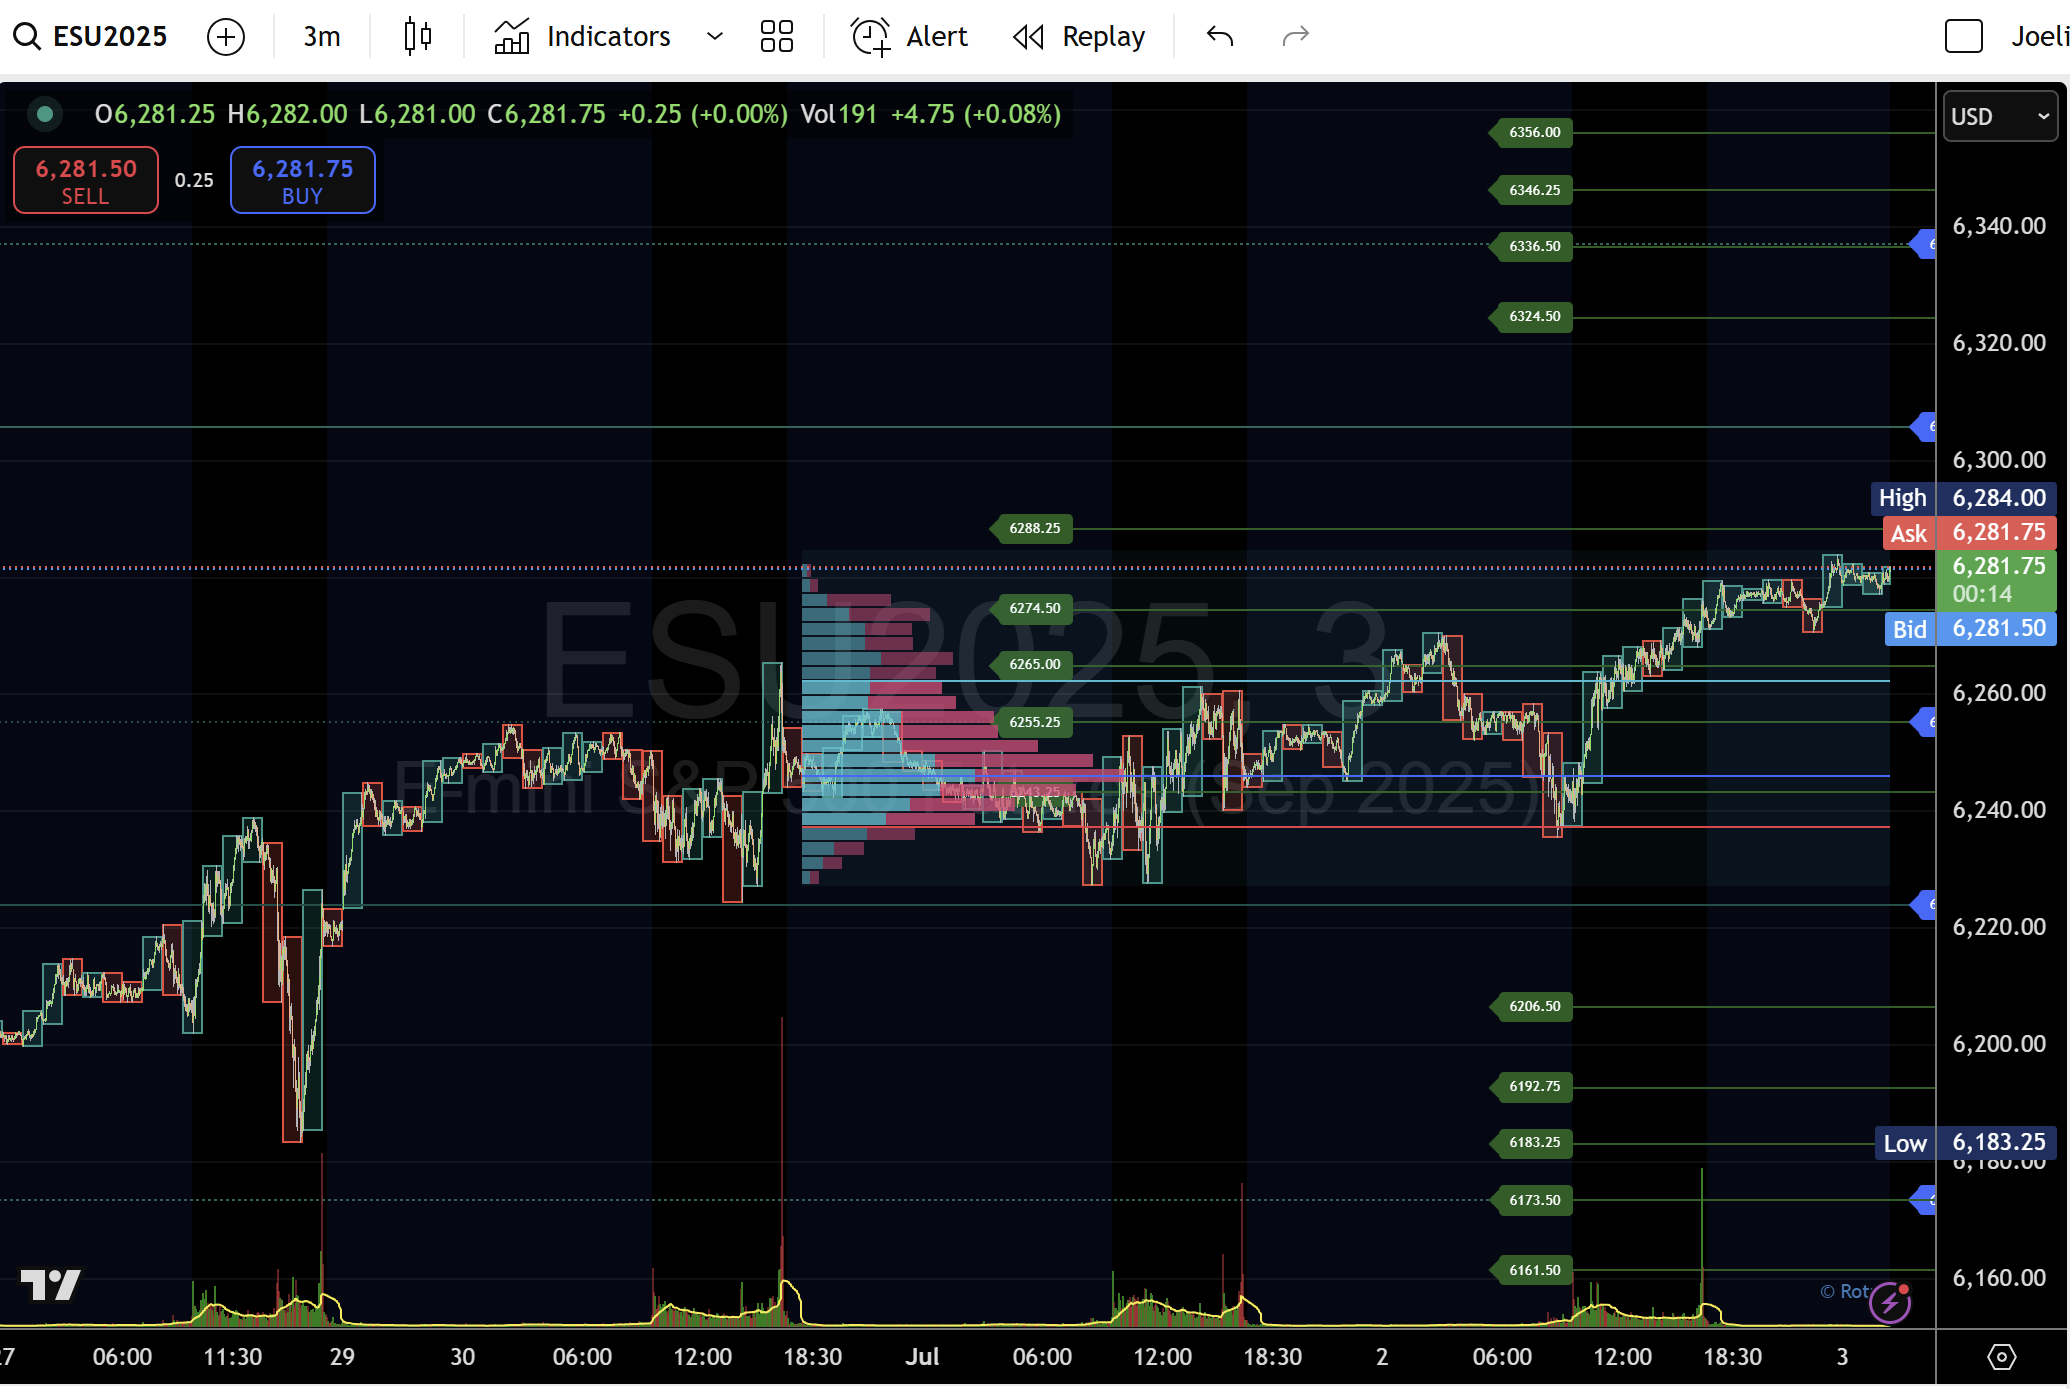Viewport: 2070px width, 1389px height.
Task: Change the 3m timeframe interval
Action: tap(321, 37)
